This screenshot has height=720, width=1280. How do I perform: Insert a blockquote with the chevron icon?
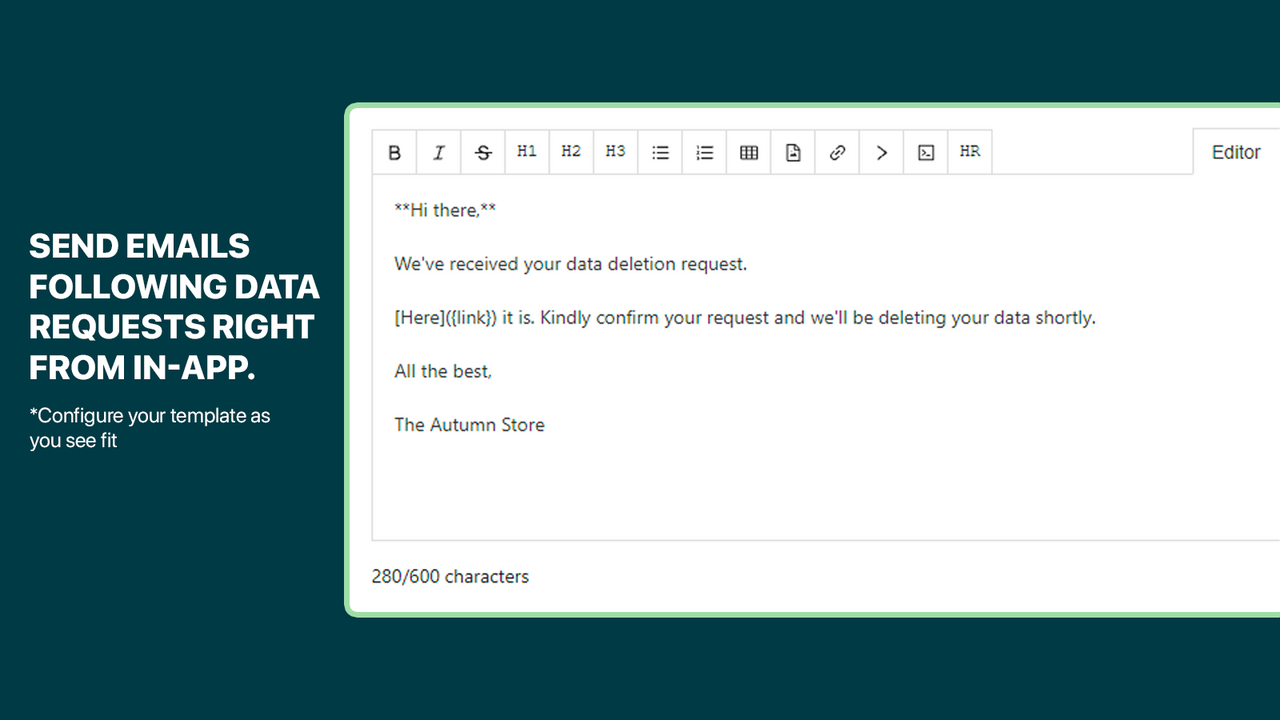tap(881, 153)
